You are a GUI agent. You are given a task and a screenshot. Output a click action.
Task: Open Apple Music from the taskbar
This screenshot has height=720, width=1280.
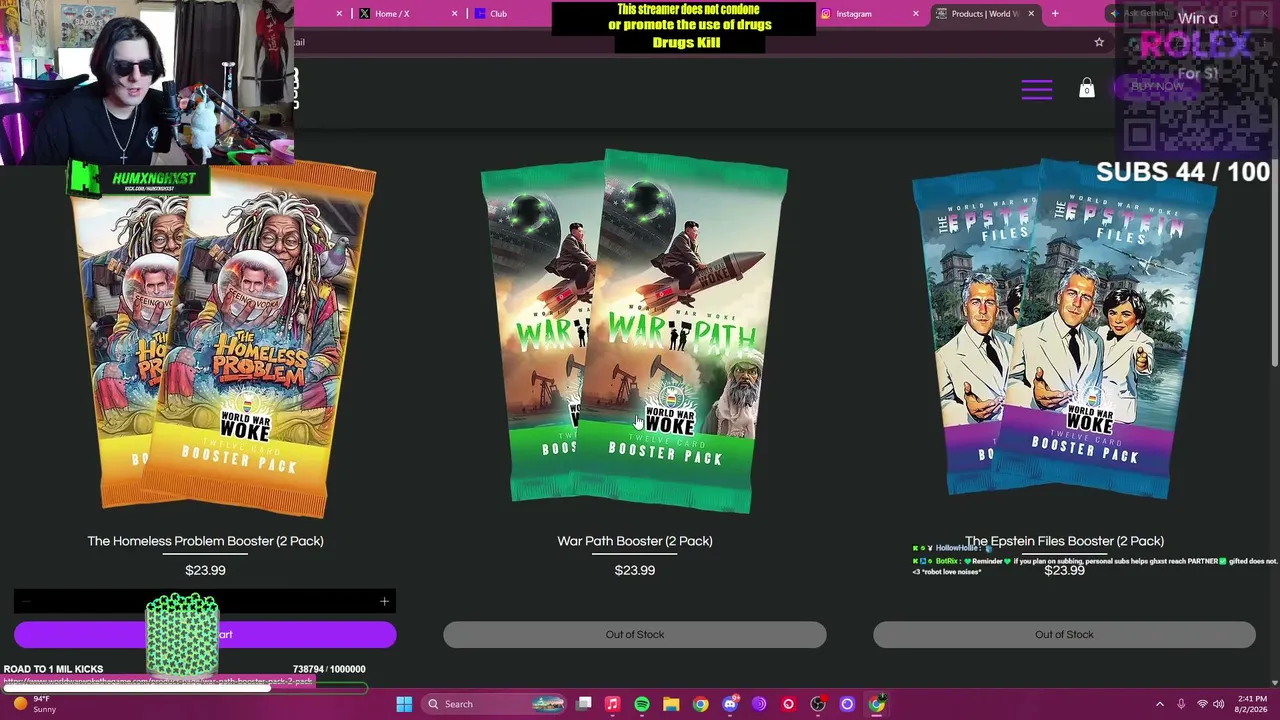[613, 704]
